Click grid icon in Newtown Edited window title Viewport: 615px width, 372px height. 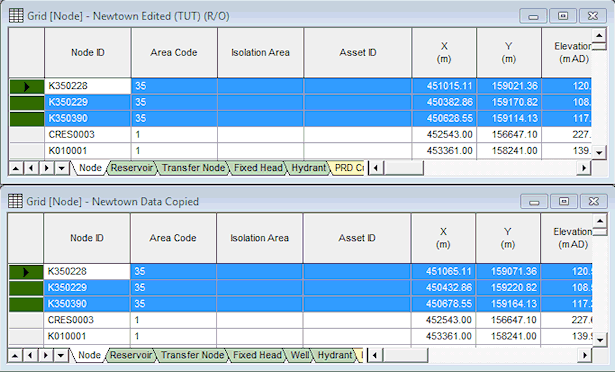pyautogui.click(x=16, y=16)
